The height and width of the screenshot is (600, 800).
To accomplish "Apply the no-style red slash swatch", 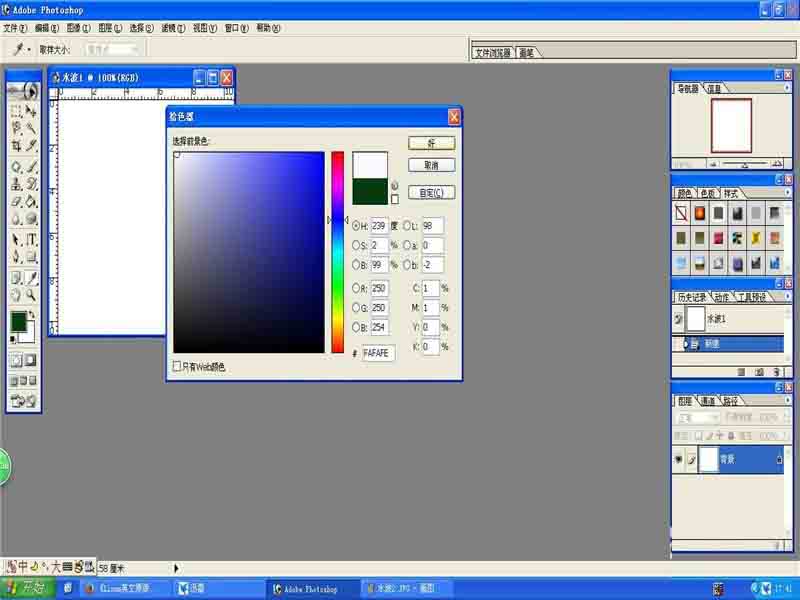I will [x=681, y=212].
